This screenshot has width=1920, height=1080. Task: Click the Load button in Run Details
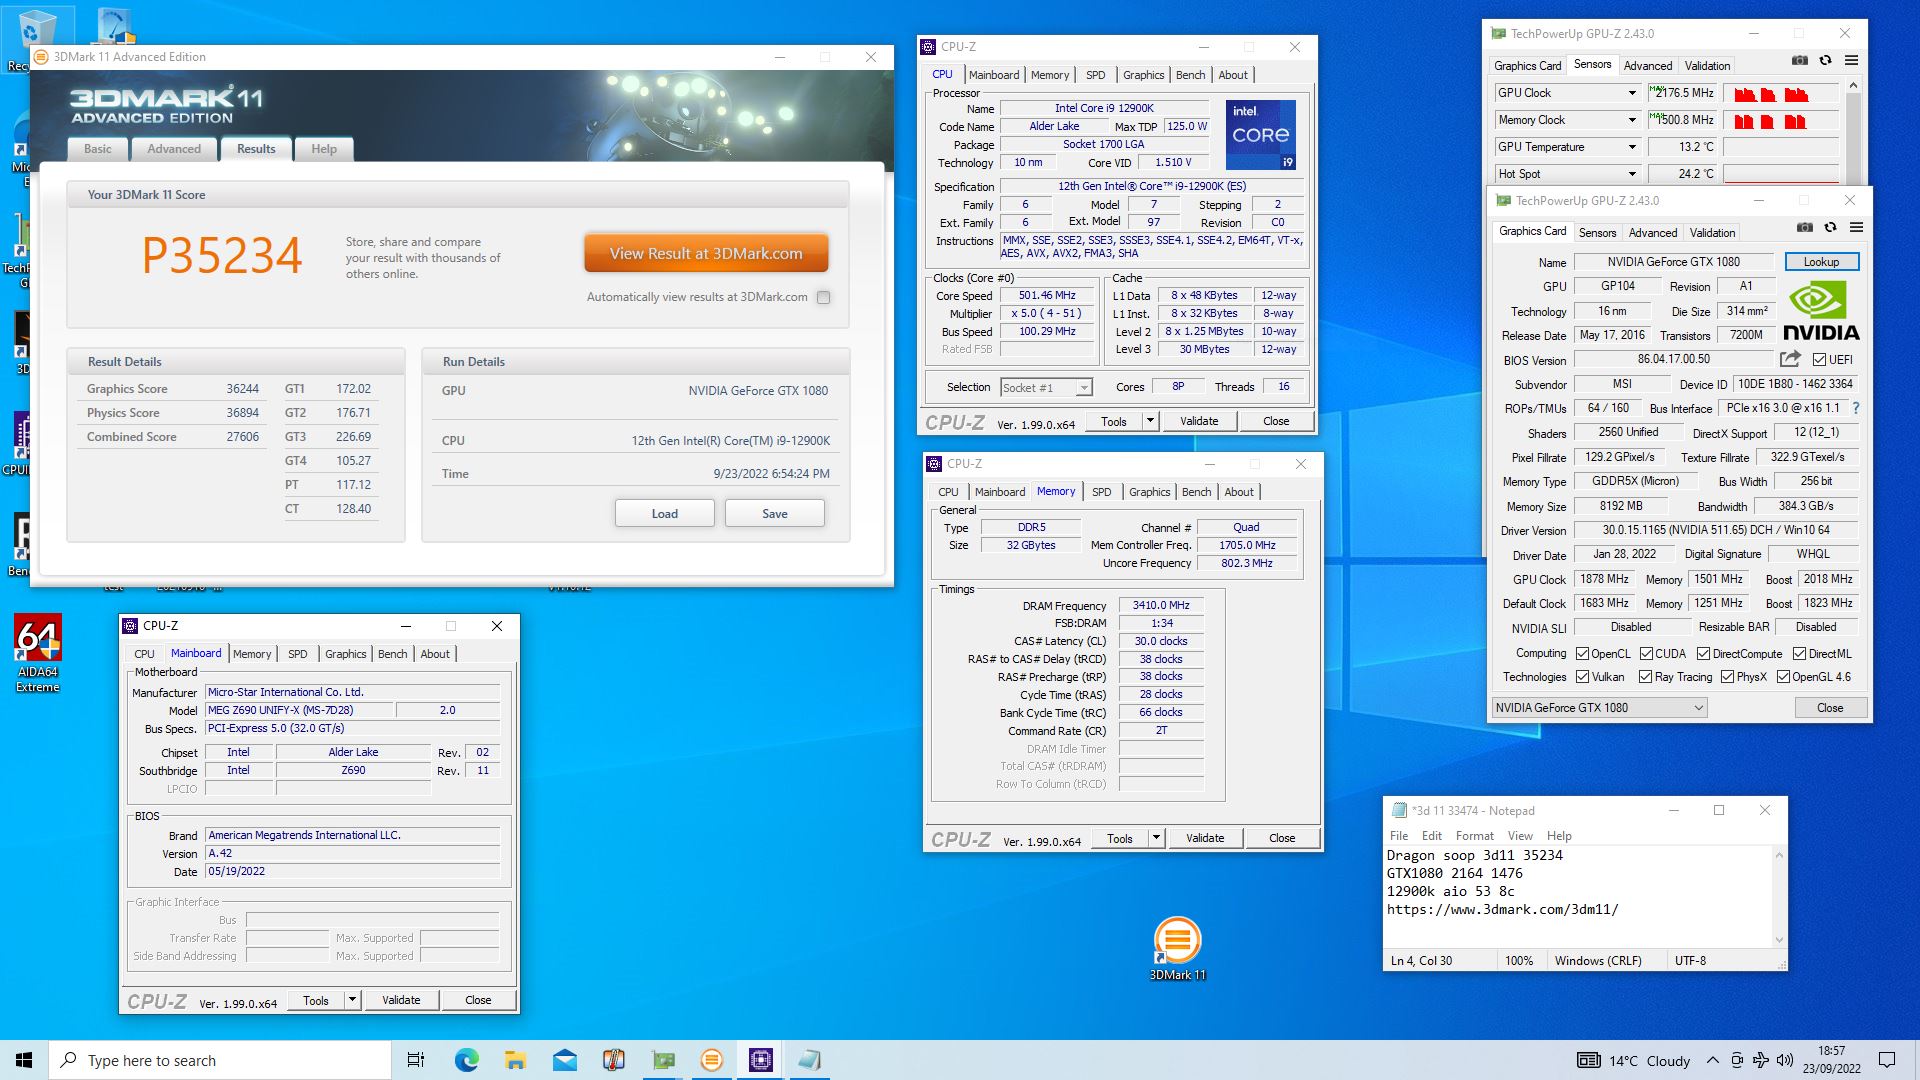[x=665, y=513]
